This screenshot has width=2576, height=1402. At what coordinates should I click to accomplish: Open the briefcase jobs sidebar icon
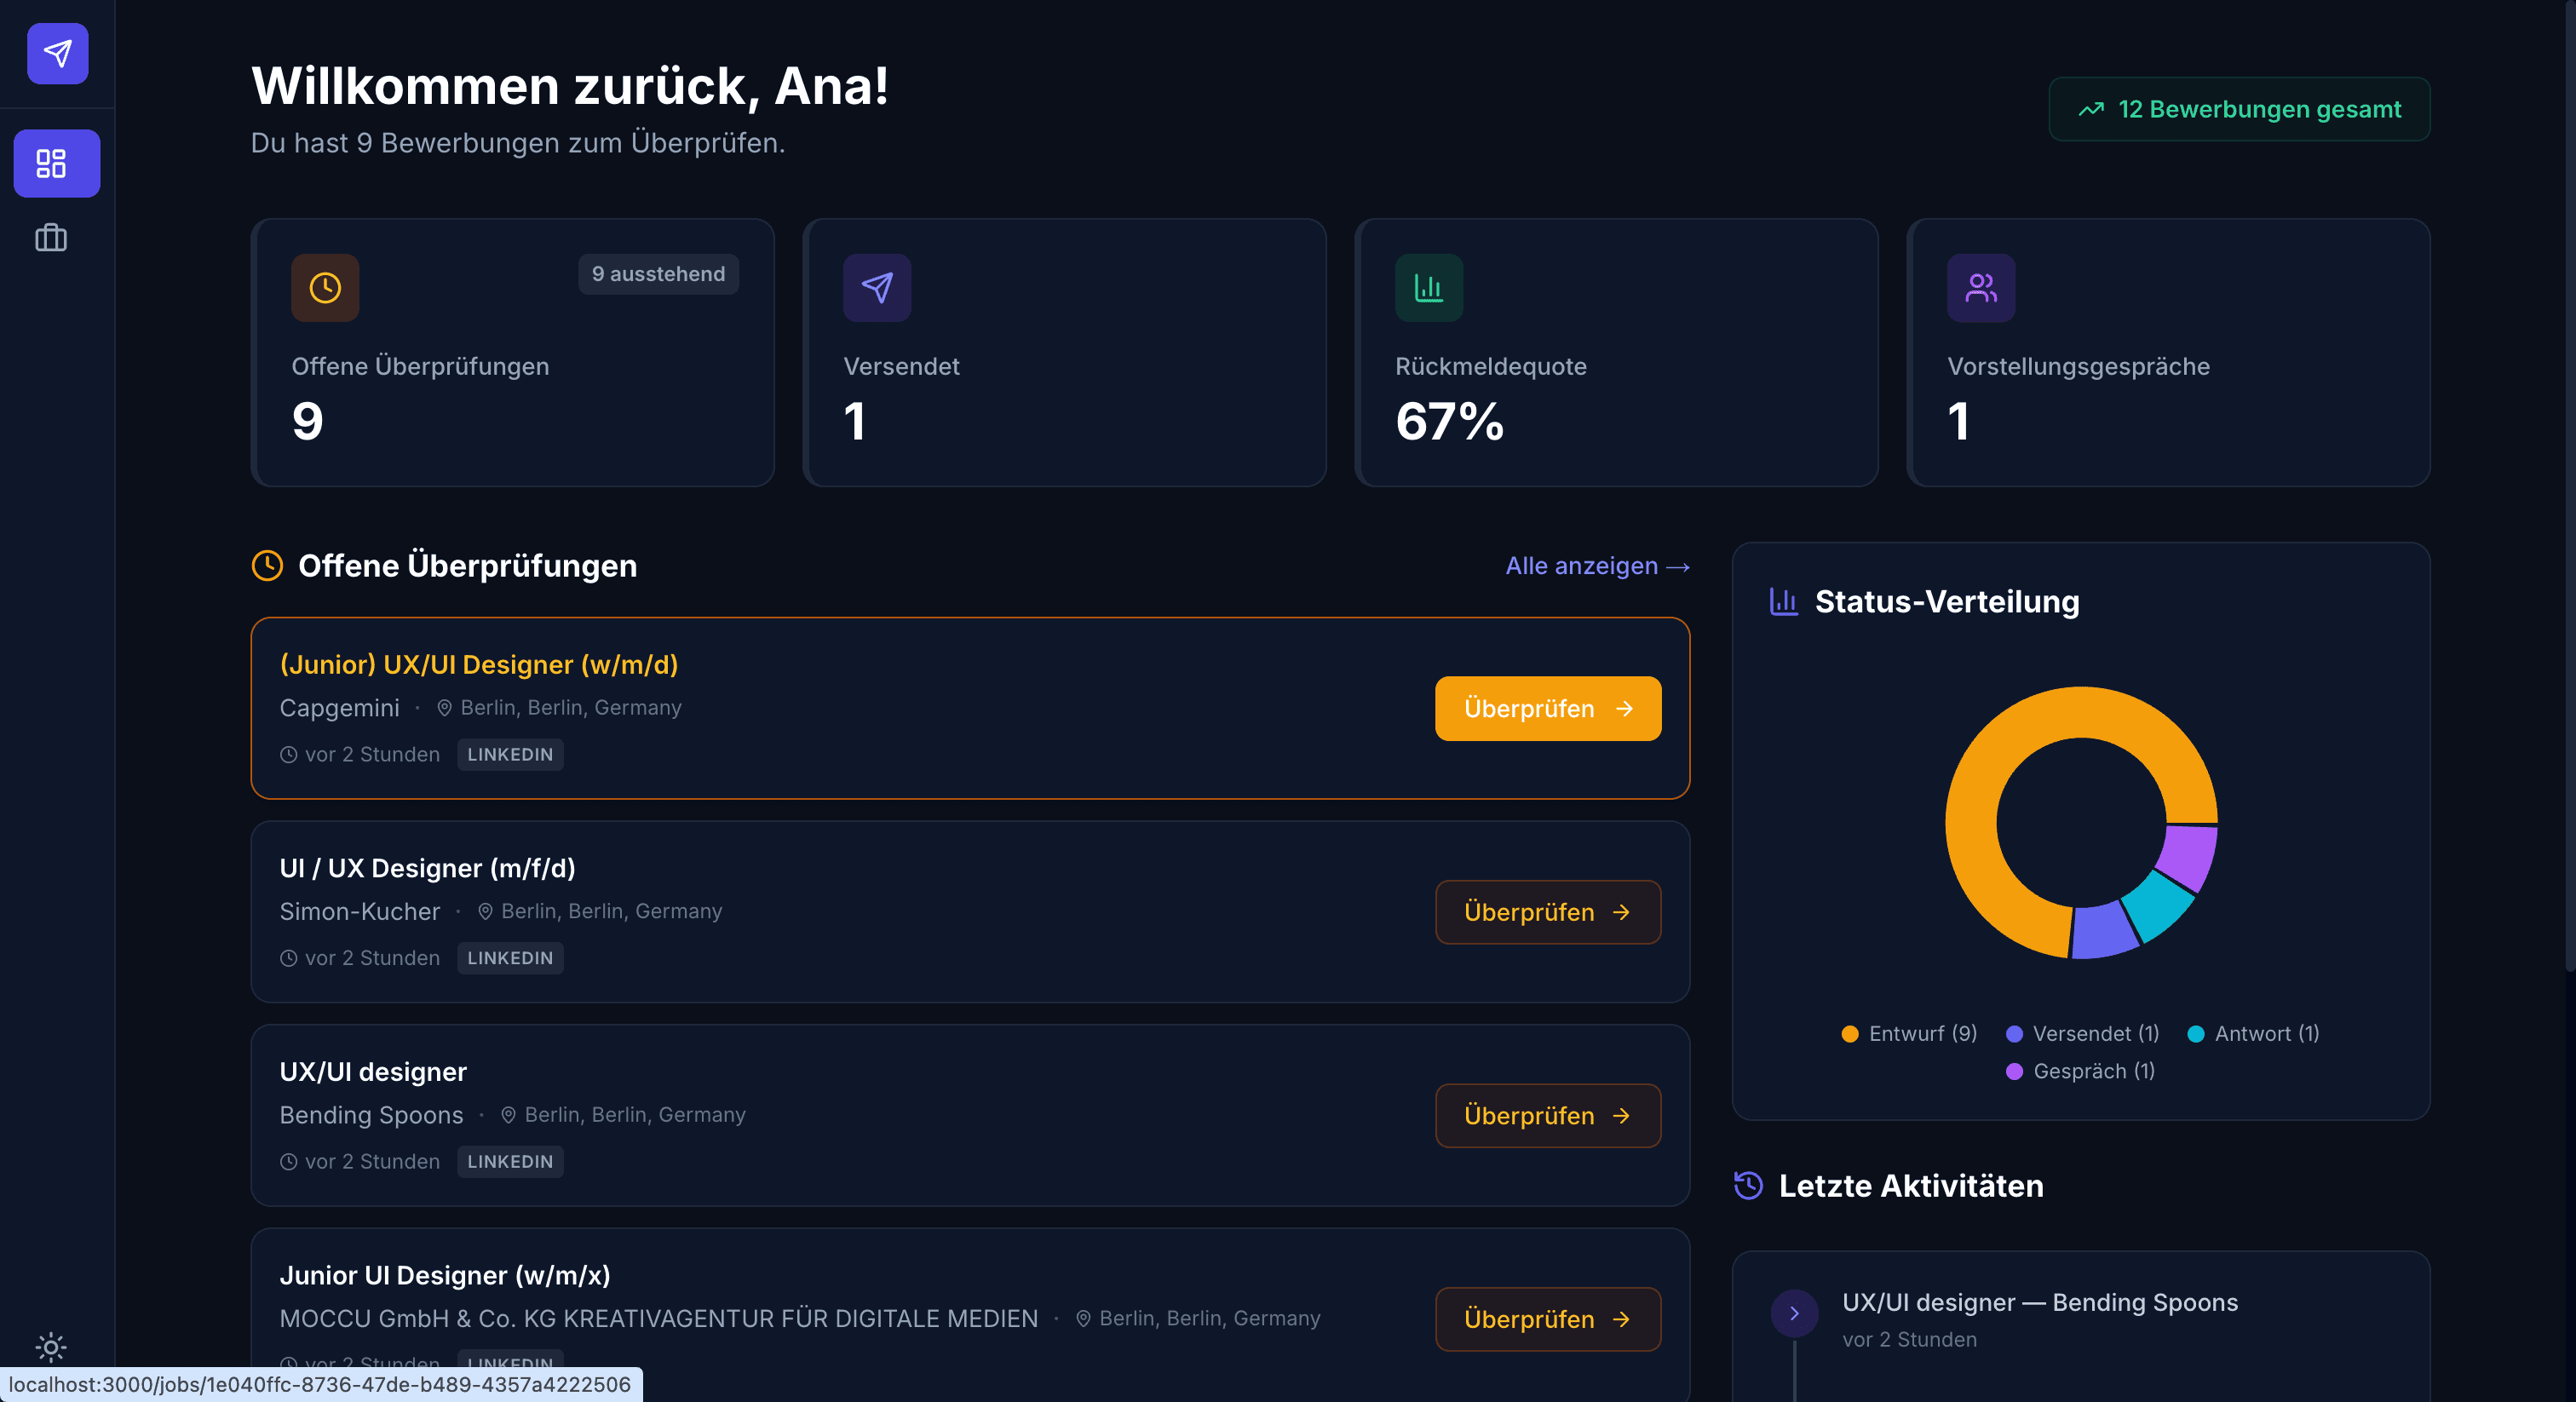[51, 238]
